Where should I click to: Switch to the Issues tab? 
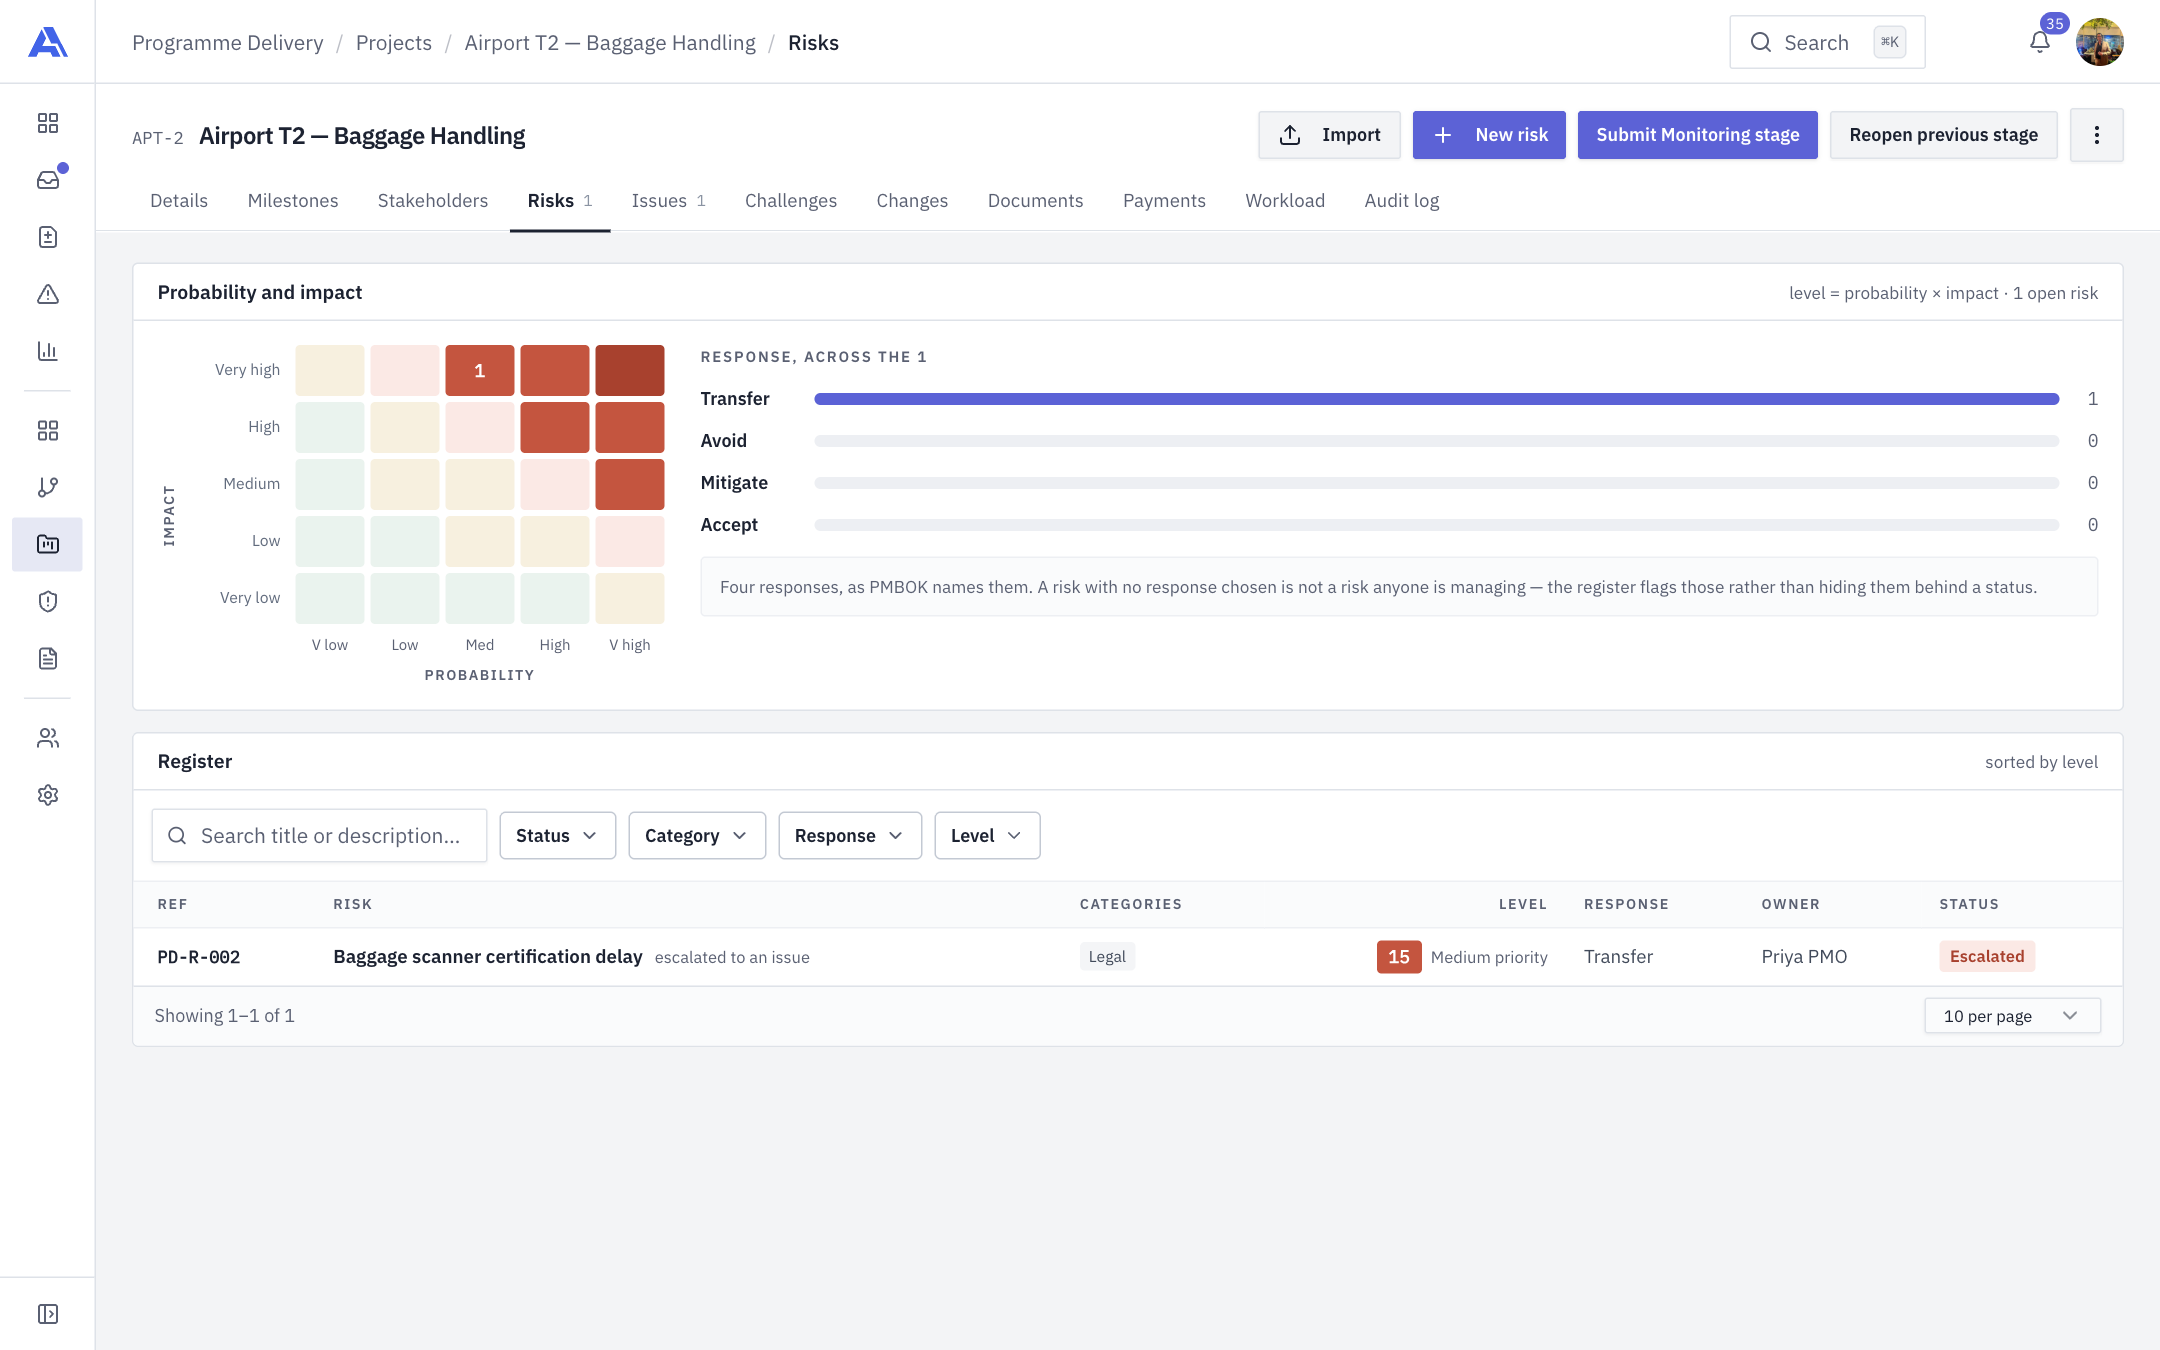[668, 201]
